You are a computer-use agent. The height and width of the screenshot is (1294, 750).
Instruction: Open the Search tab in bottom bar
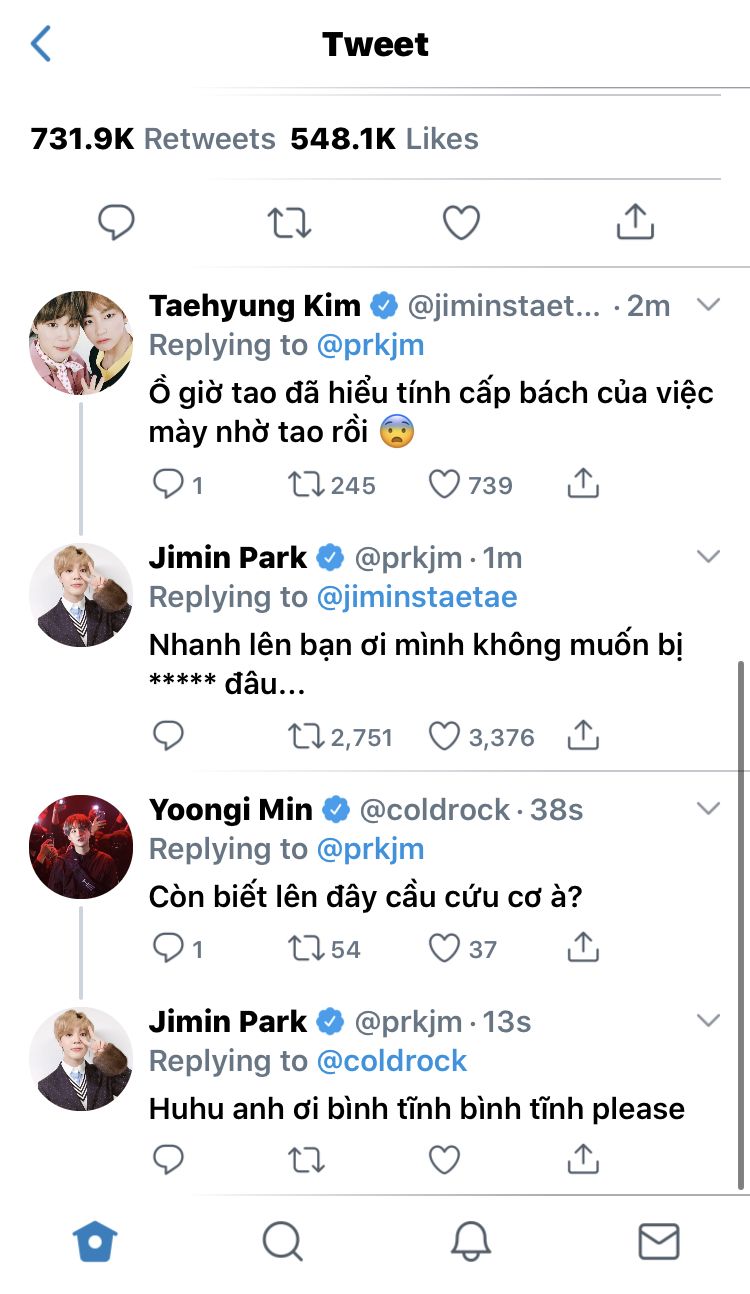point(283,1241)
